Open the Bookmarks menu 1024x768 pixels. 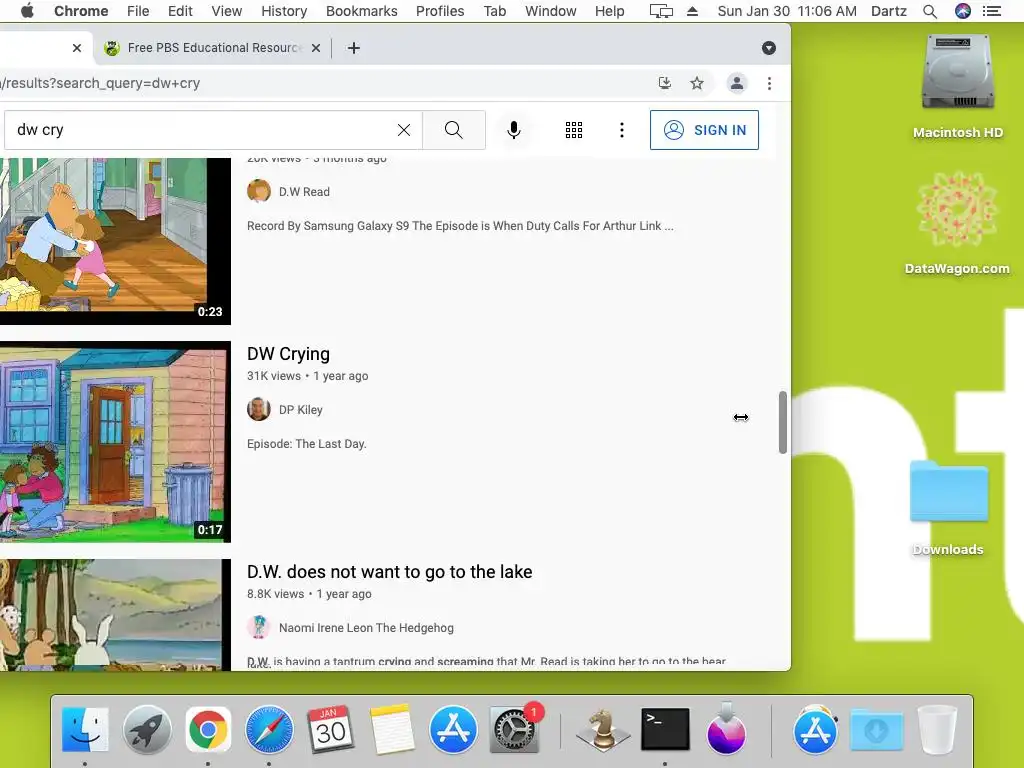pos(361,11)
